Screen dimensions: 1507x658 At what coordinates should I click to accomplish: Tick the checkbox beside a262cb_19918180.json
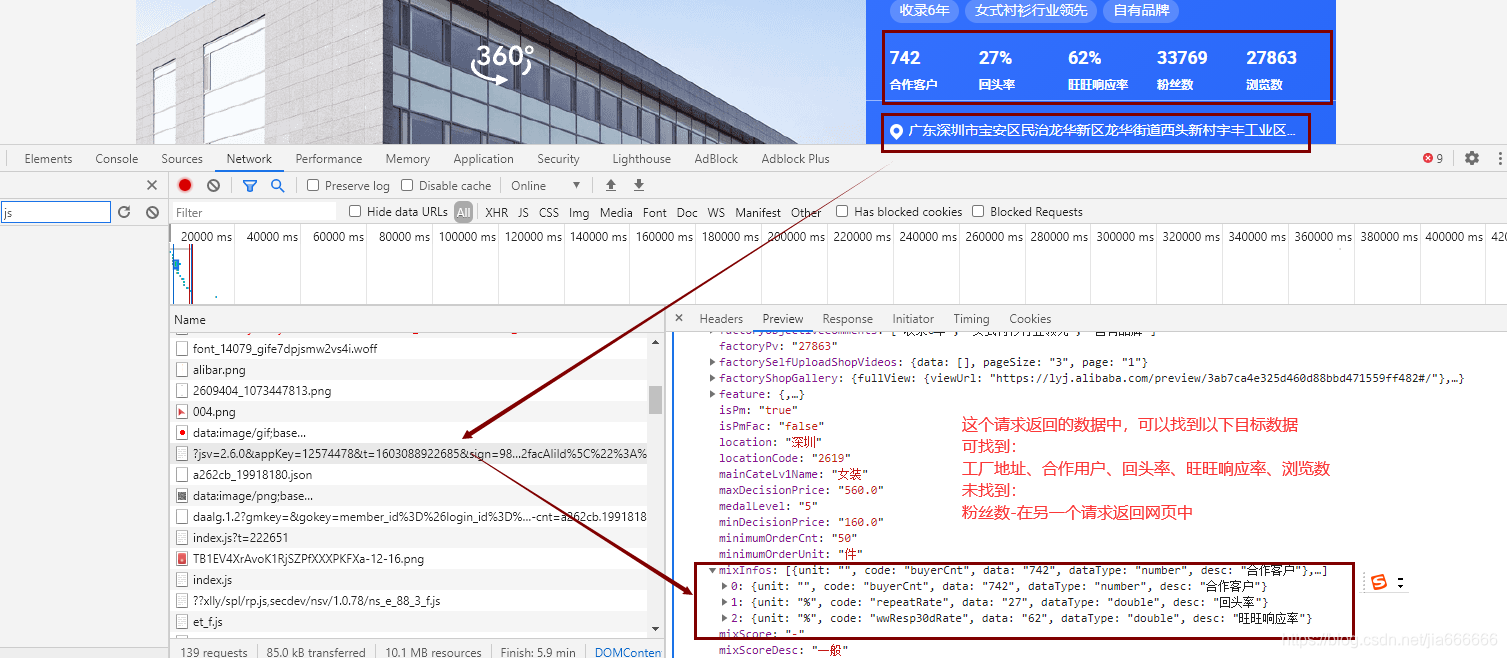tap(182, 475)
